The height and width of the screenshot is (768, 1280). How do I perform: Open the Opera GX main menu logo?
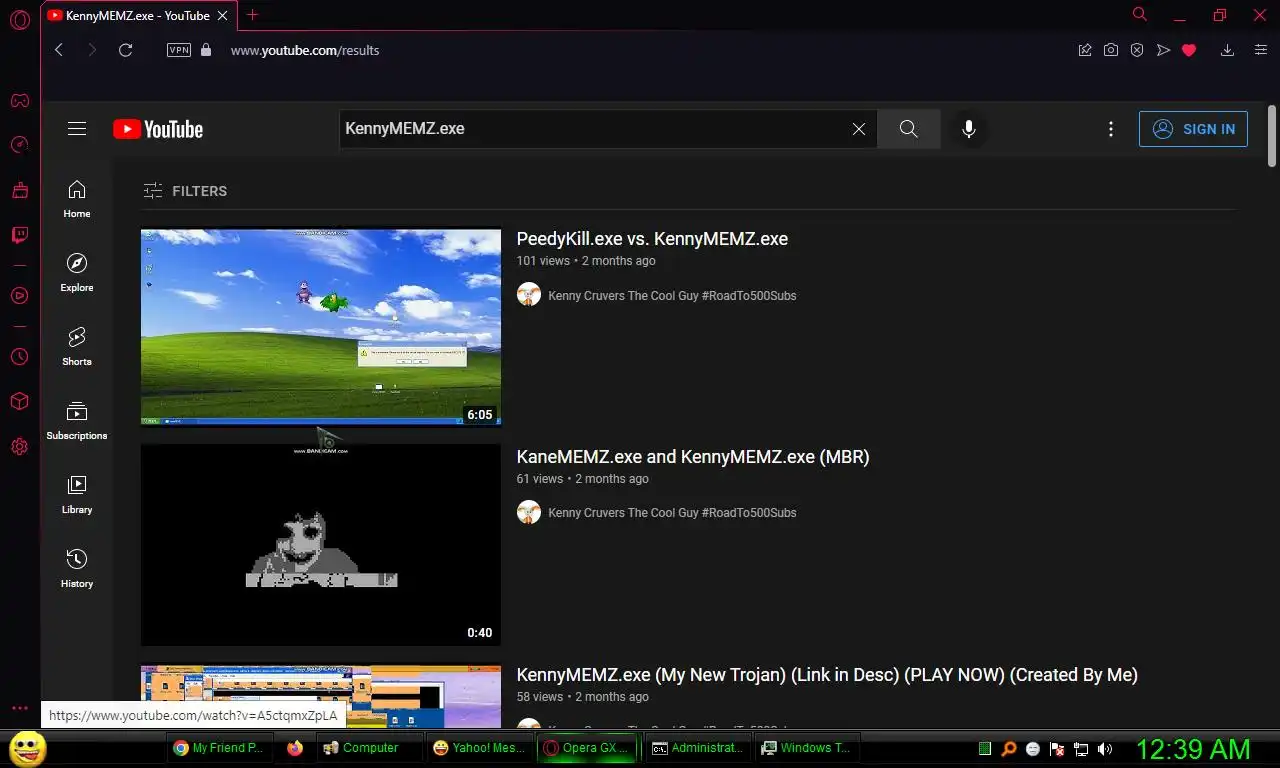point(20,19)
